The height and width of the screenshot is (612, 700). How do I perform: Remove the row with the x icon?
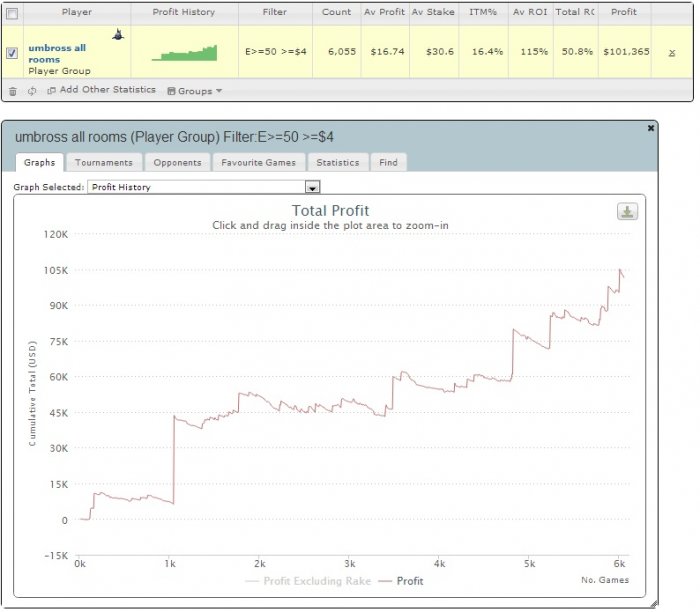pyautogui.click(x=672, y=53)
